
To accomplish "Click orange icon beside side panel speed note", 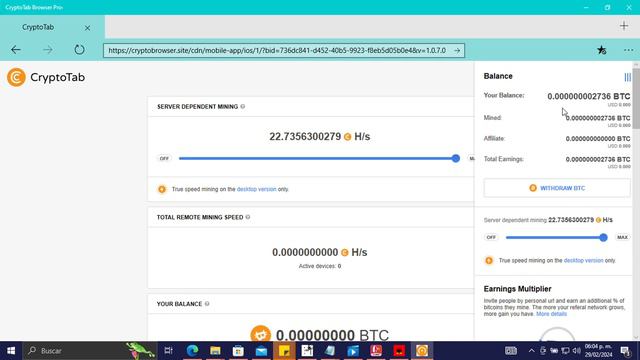I will [x=489, y=260].
